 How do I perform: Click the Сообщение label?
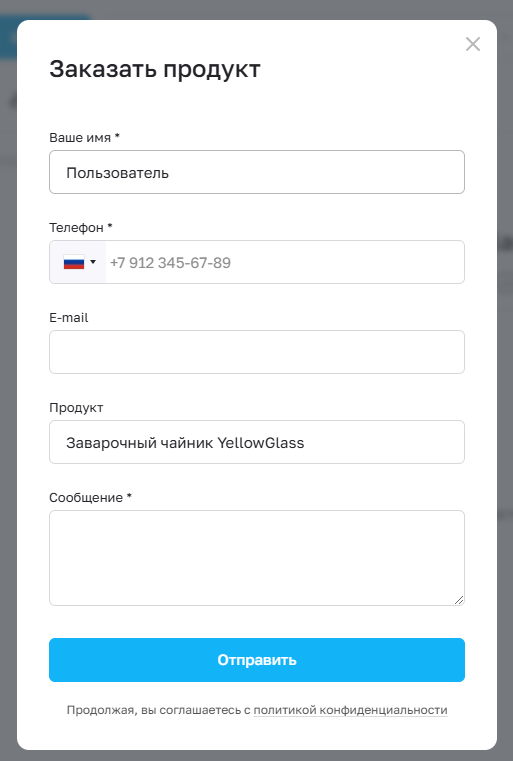[x=86, y=498]
